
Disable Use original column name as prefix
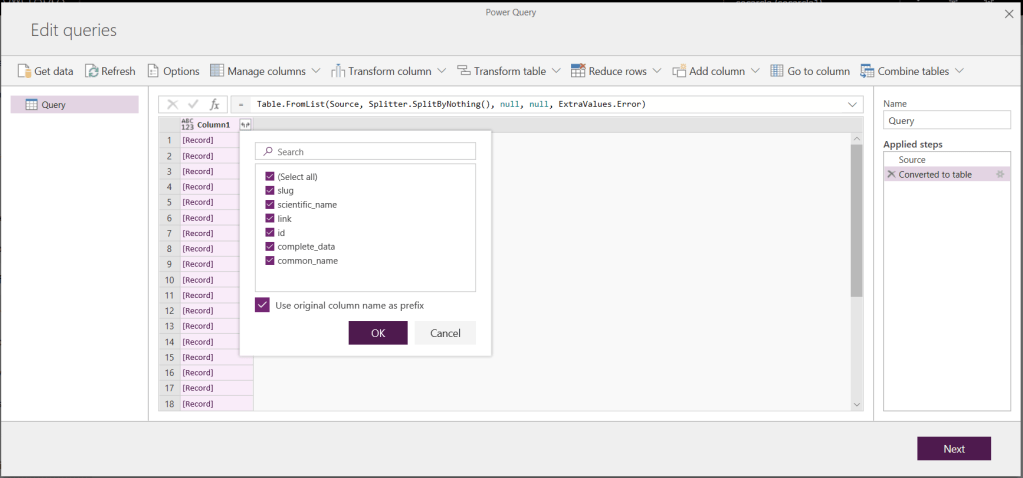(x=262, y=305)
